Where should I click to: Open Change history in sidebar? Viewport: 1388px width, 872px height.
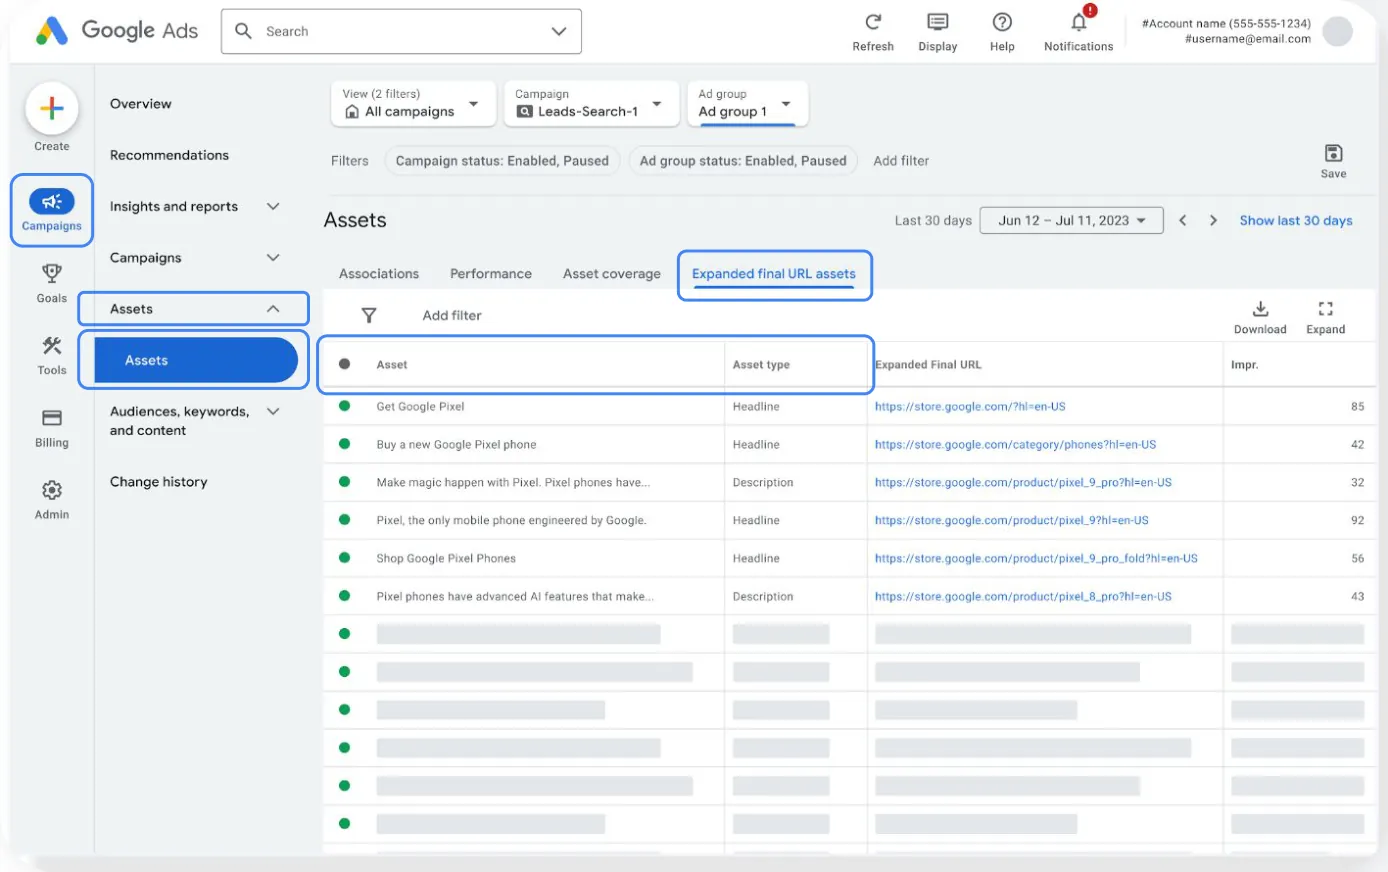pyautogui.click(x=159, y=481)
